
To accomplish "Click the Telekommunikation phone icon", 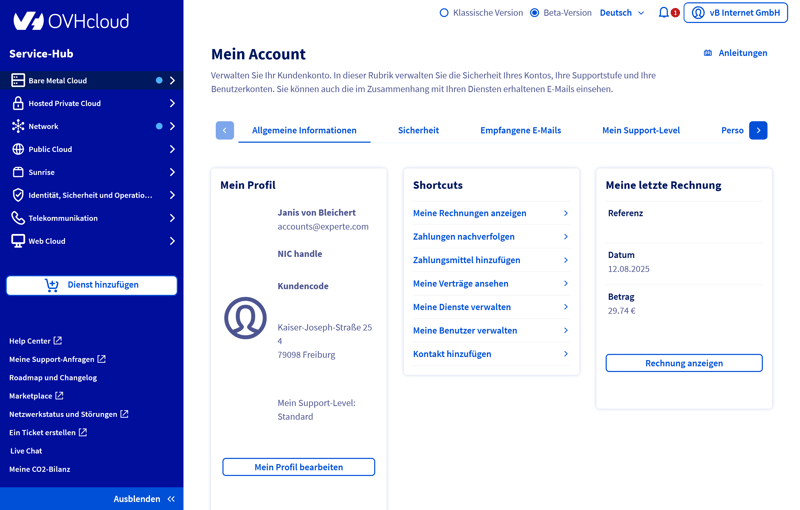I will pos(18,218).
